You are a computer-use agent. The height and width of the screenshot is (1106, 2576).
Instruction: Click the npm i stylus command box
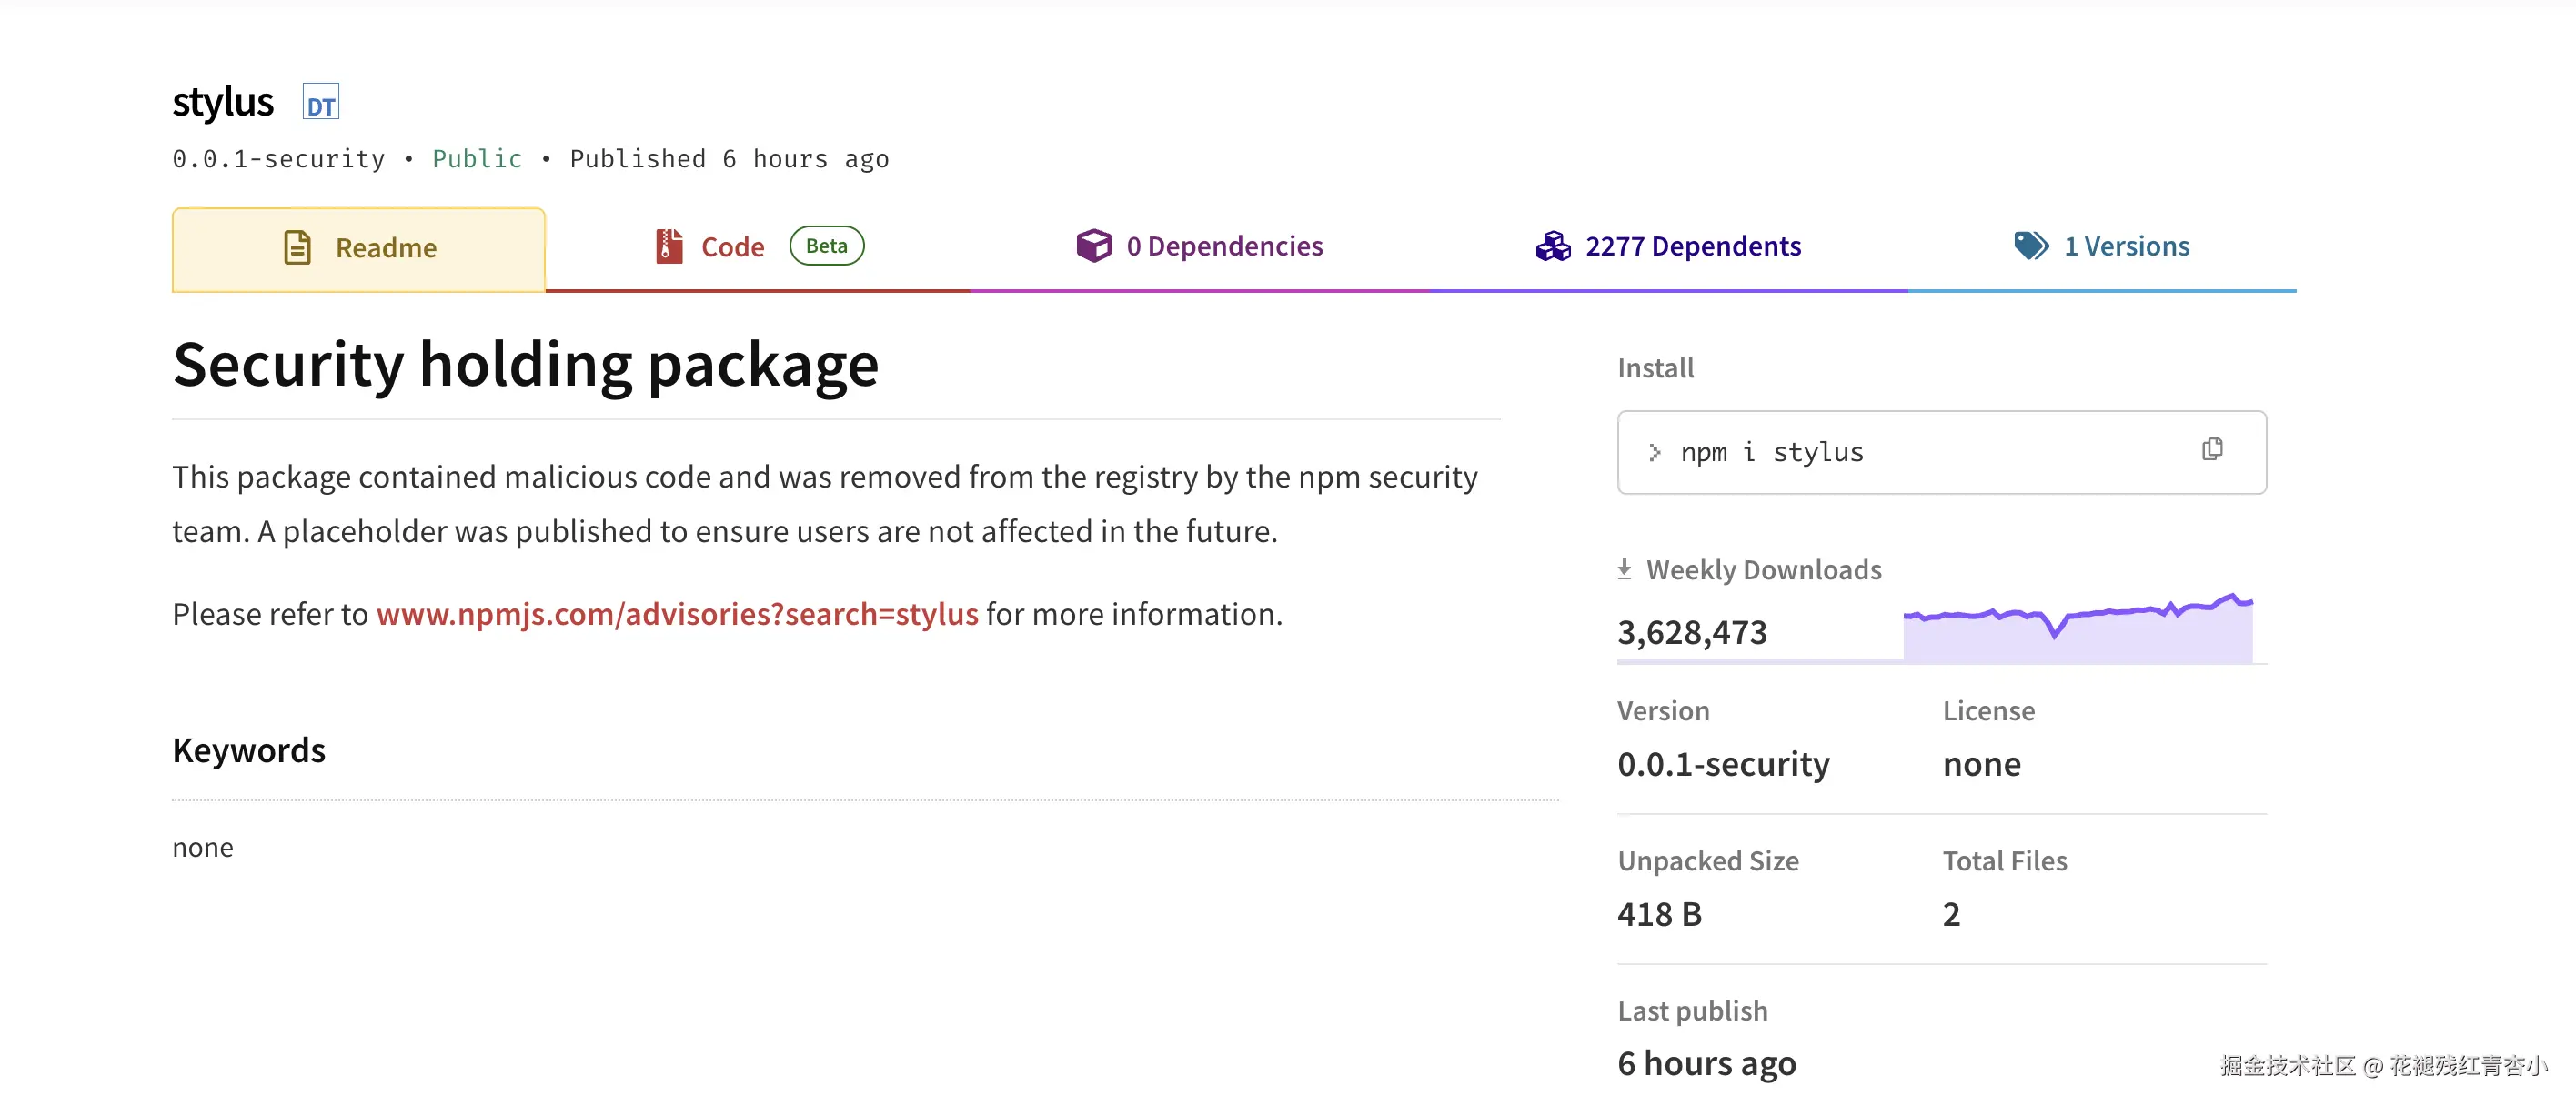pos(1900,452)
